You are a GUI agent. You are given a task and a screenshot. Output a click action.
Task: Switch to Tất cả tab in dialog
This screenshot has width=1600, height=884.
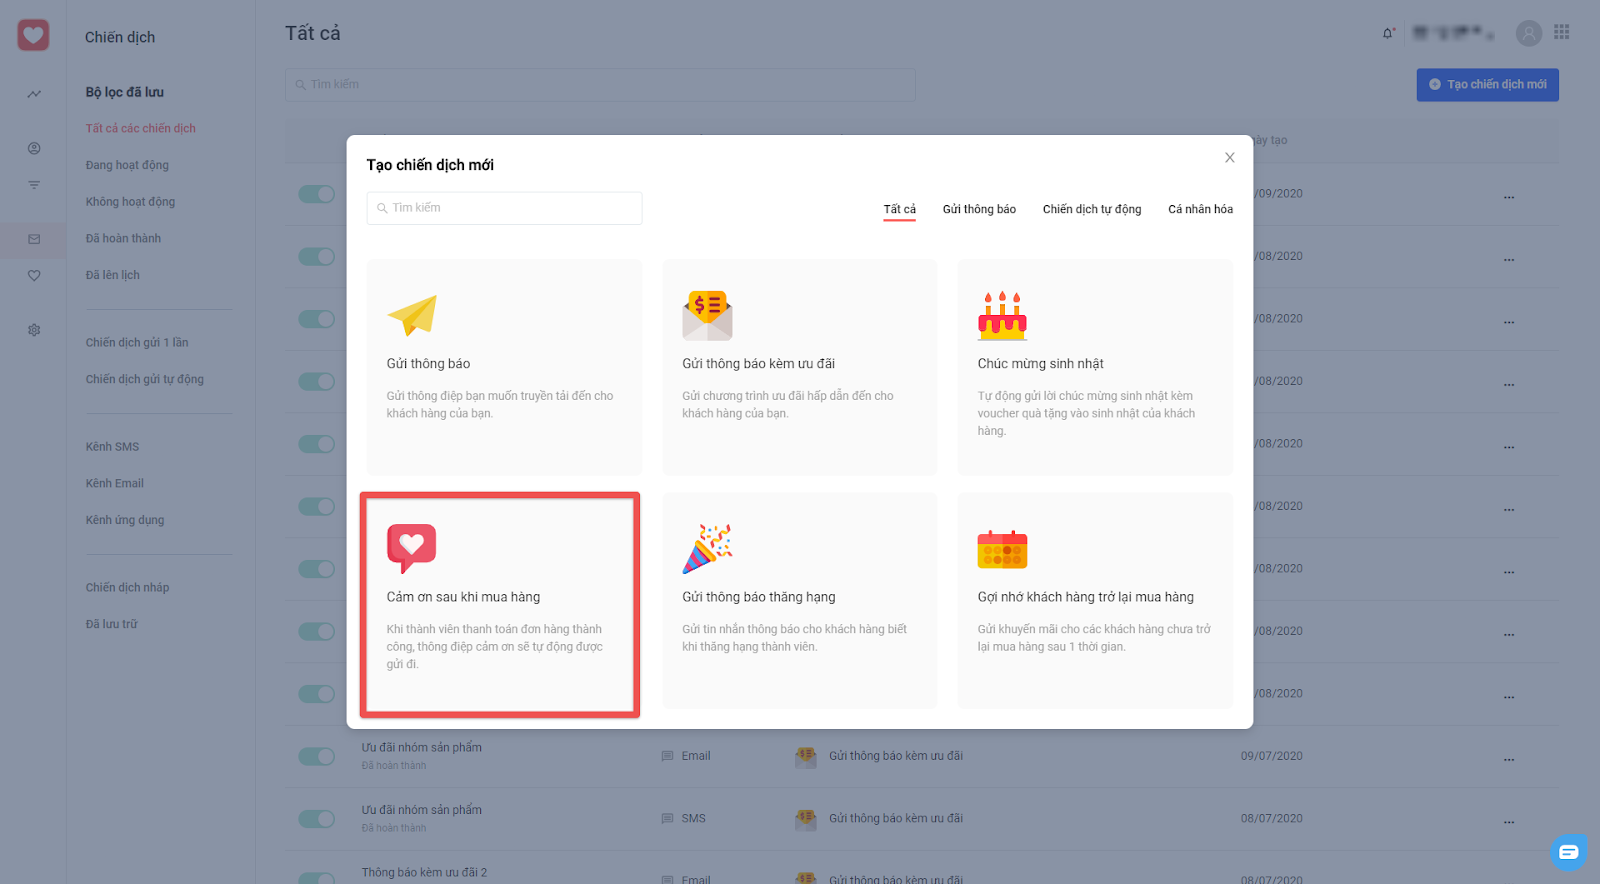tap(900, 209)
